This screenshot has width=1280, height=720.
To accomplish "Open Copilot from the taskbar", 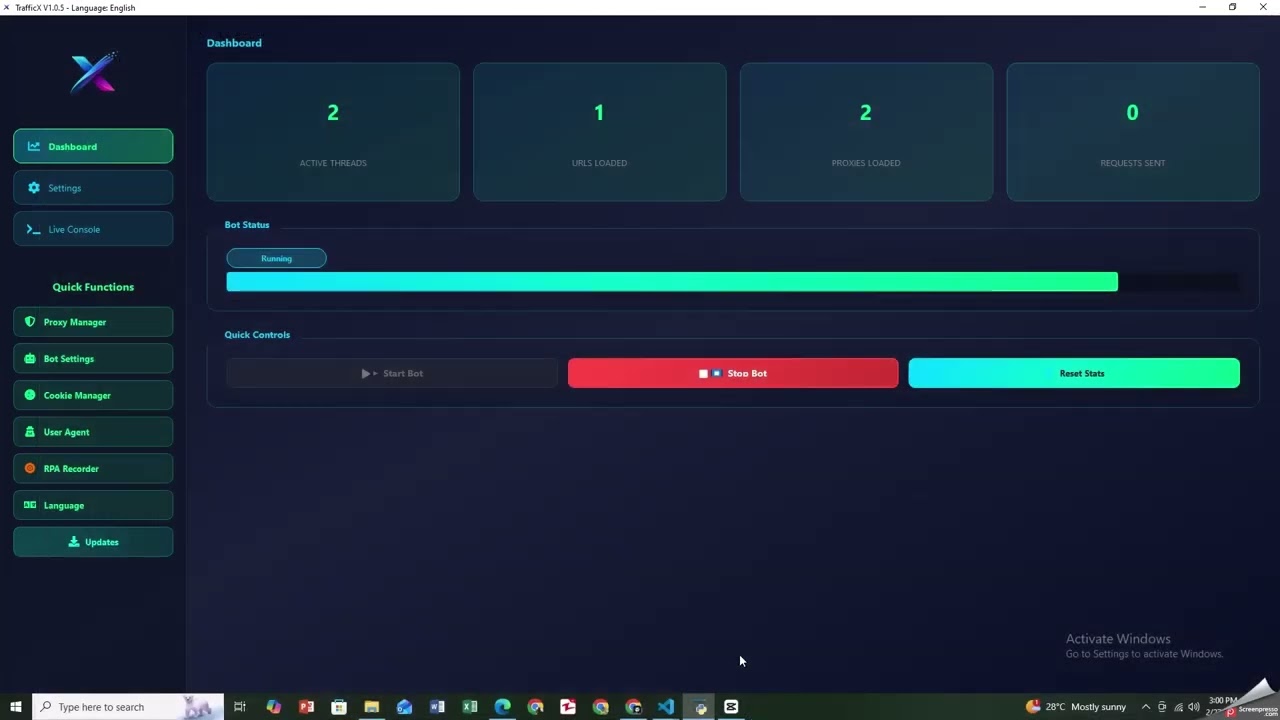I will tap(274, 707).
